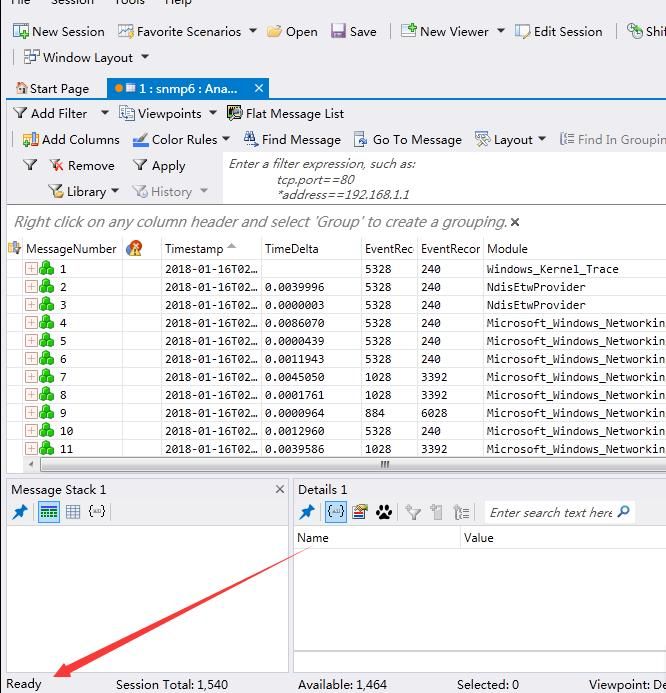Select Flat Message List view
666x693 pixels.
(285, 114)
